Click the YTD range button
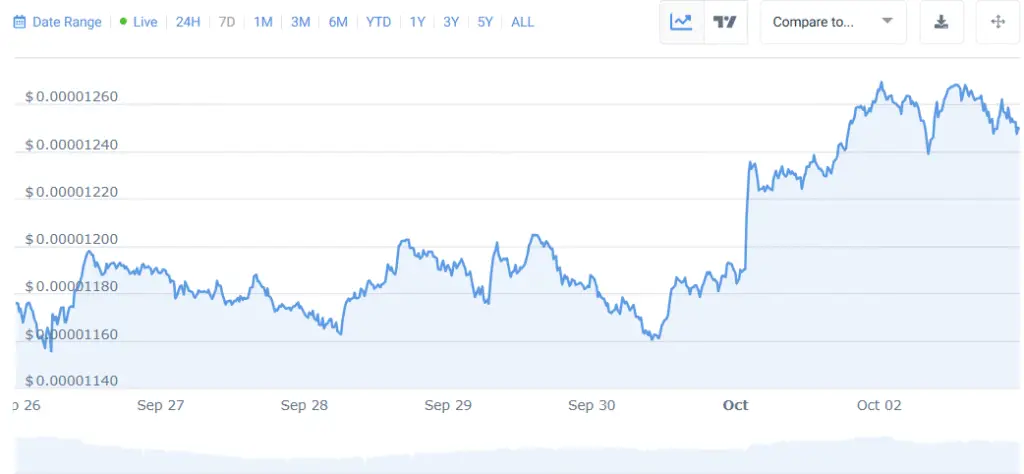This screenshot has height=474, width=1024. pyautogui.click(x=379, y=22)
